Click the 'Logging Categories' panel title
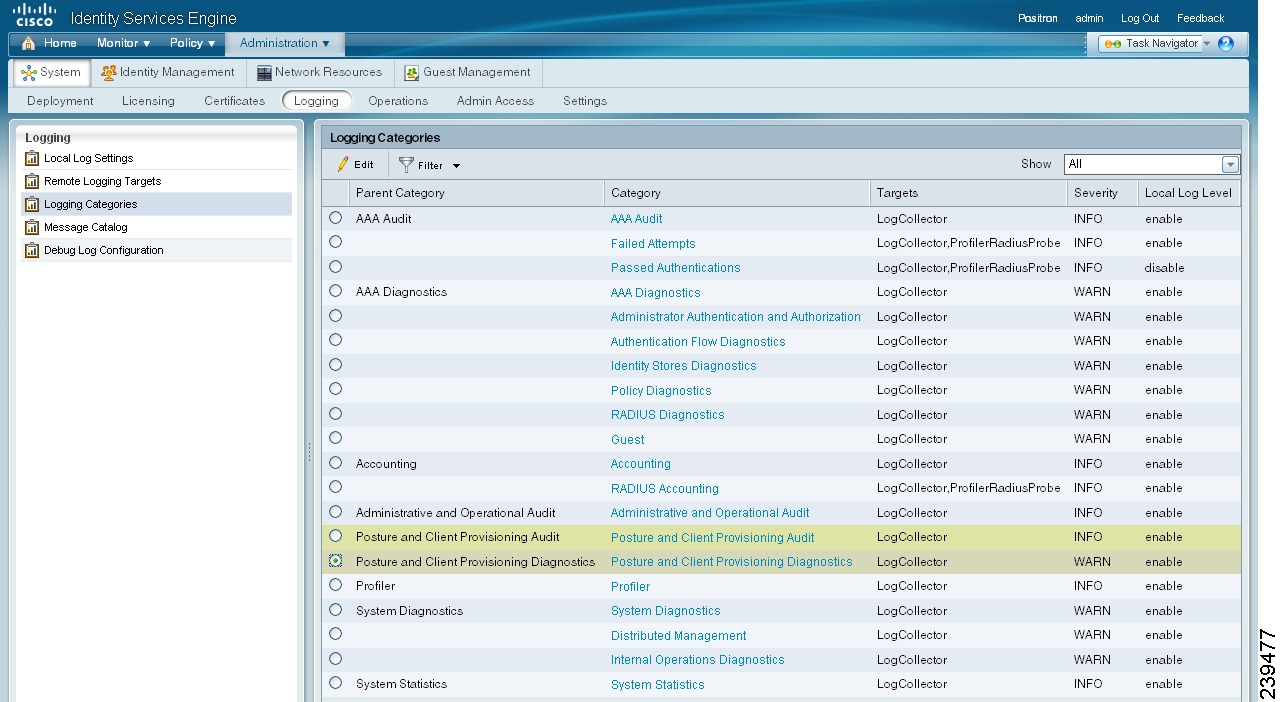Image resolution: width=1283 pixels, height=702 pixels. [x=385, y=138]
